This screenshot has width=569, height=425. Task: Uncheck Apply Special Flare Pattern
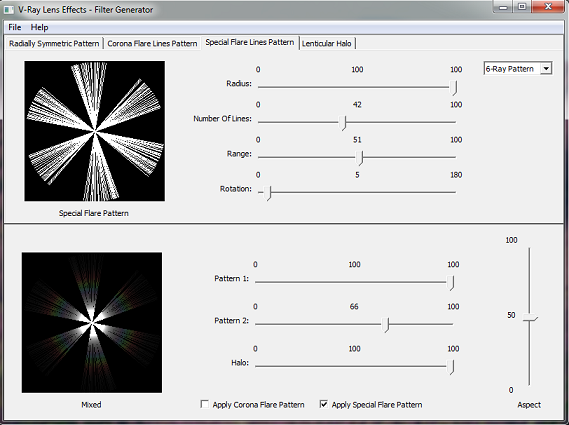coord(324,404)
